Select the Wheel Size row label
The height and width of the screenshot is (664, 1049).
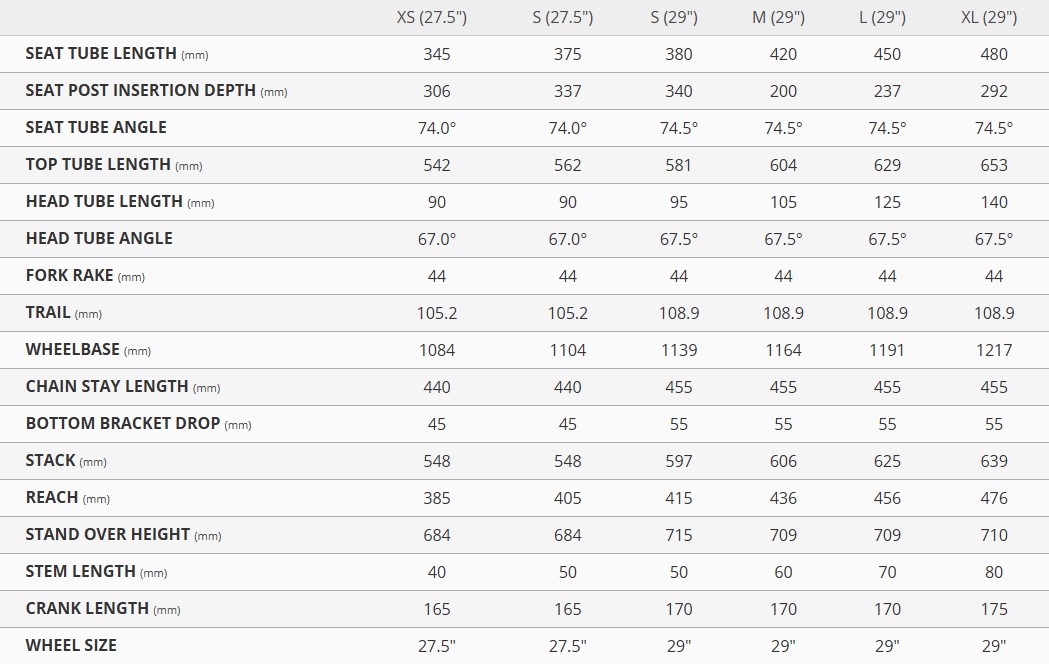[71, 646]
